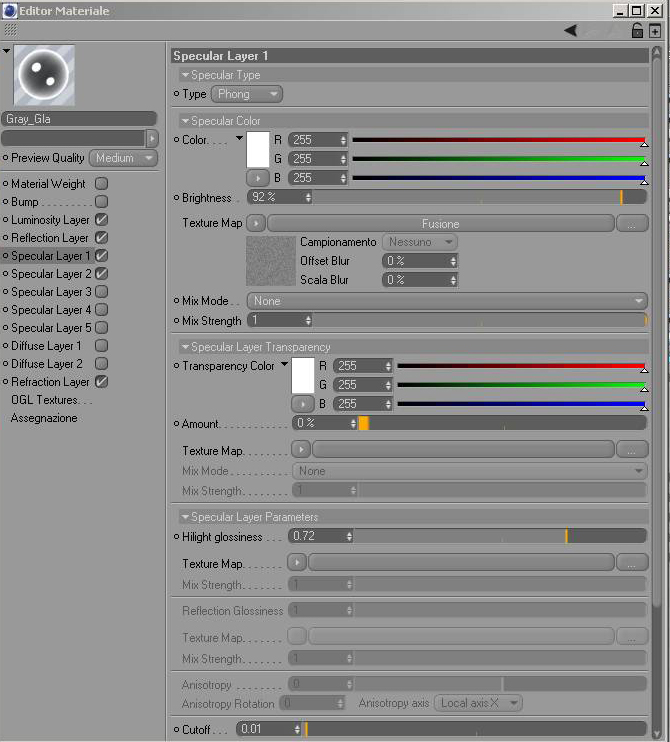Viewport: 670px width, 742px height.
Task: Open the Specular Color texture map arrow button
Action: 256,223
